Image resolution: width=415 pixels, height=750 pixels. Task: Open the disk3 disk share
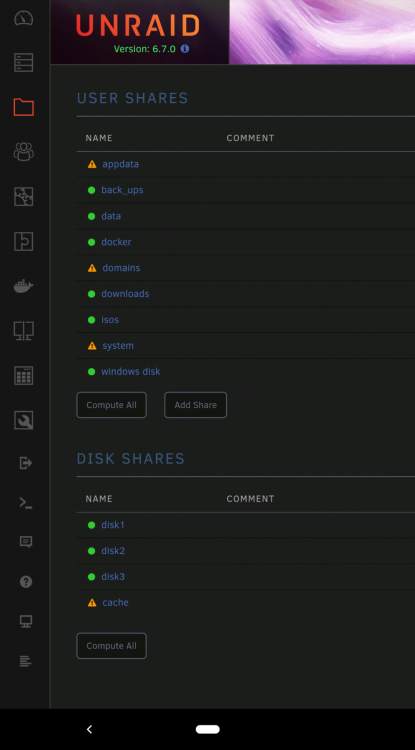(113, 576)
